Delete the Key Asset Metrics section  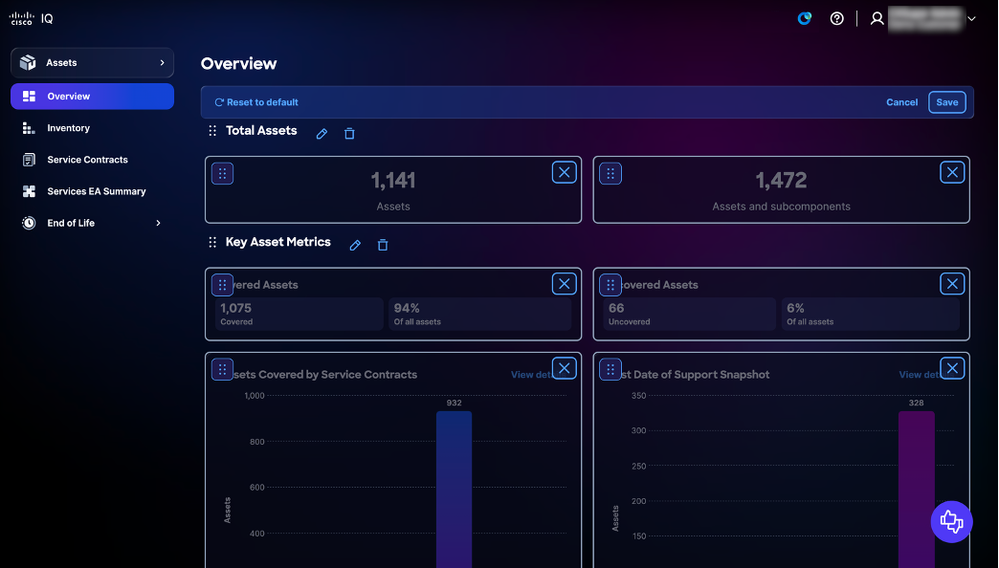382,245
